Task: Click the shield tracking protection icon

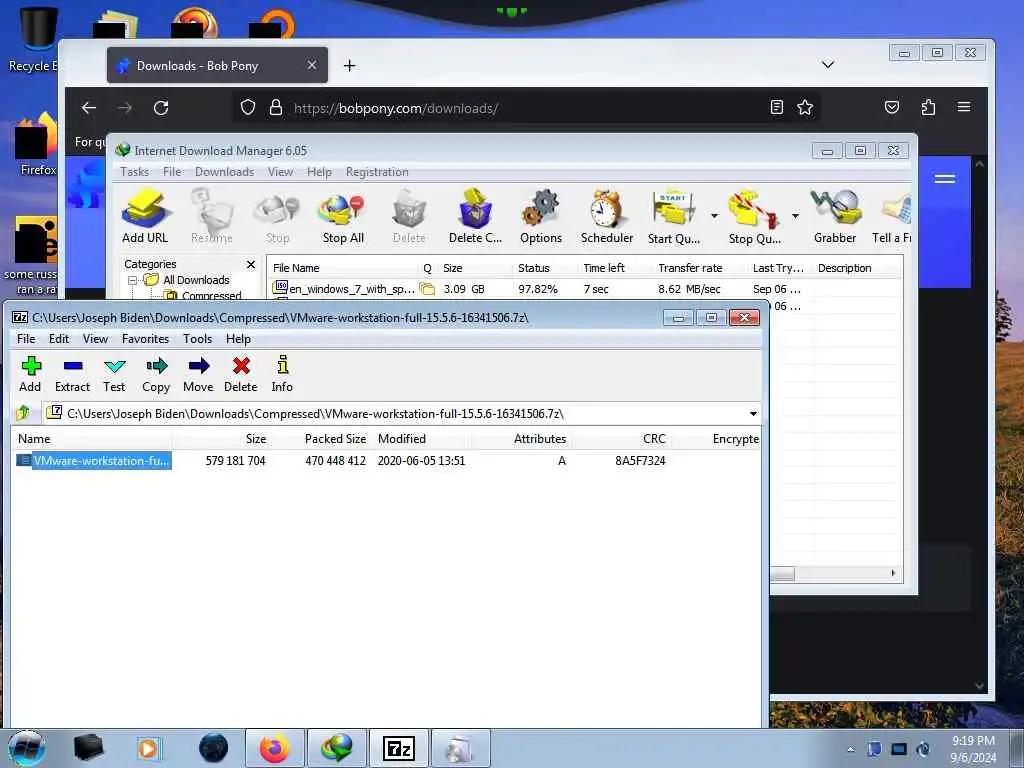Action: coord(248,107)
